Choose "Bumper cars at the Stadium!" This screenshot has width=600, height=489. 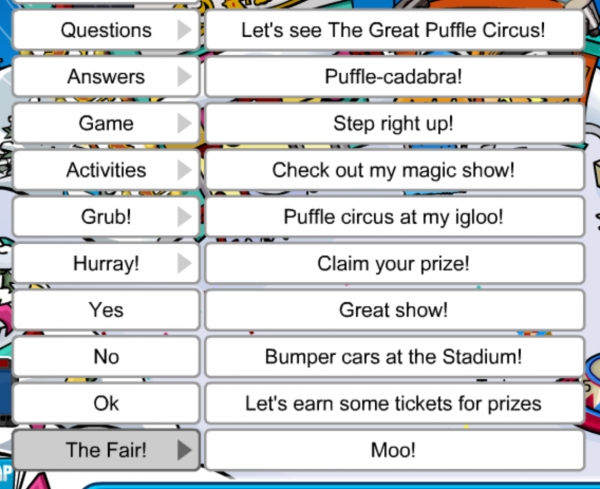point(393,357)
